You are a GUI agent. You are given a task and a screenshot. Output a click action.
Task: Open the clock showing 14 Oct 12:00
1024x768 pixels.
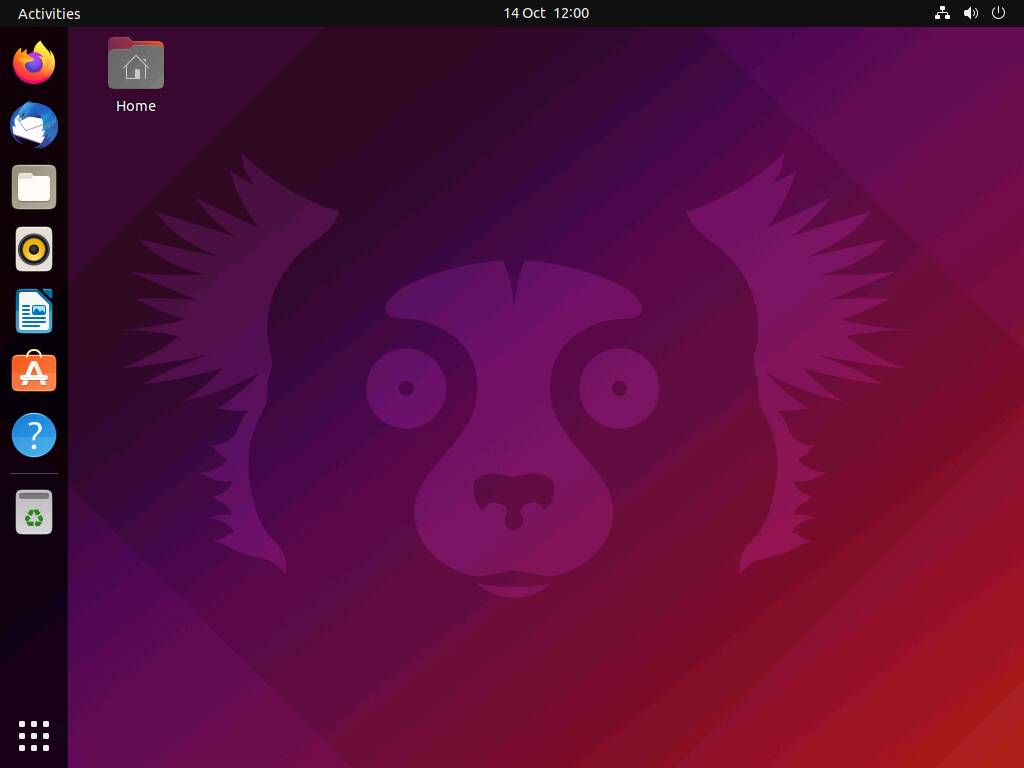[x=546, y=13]
